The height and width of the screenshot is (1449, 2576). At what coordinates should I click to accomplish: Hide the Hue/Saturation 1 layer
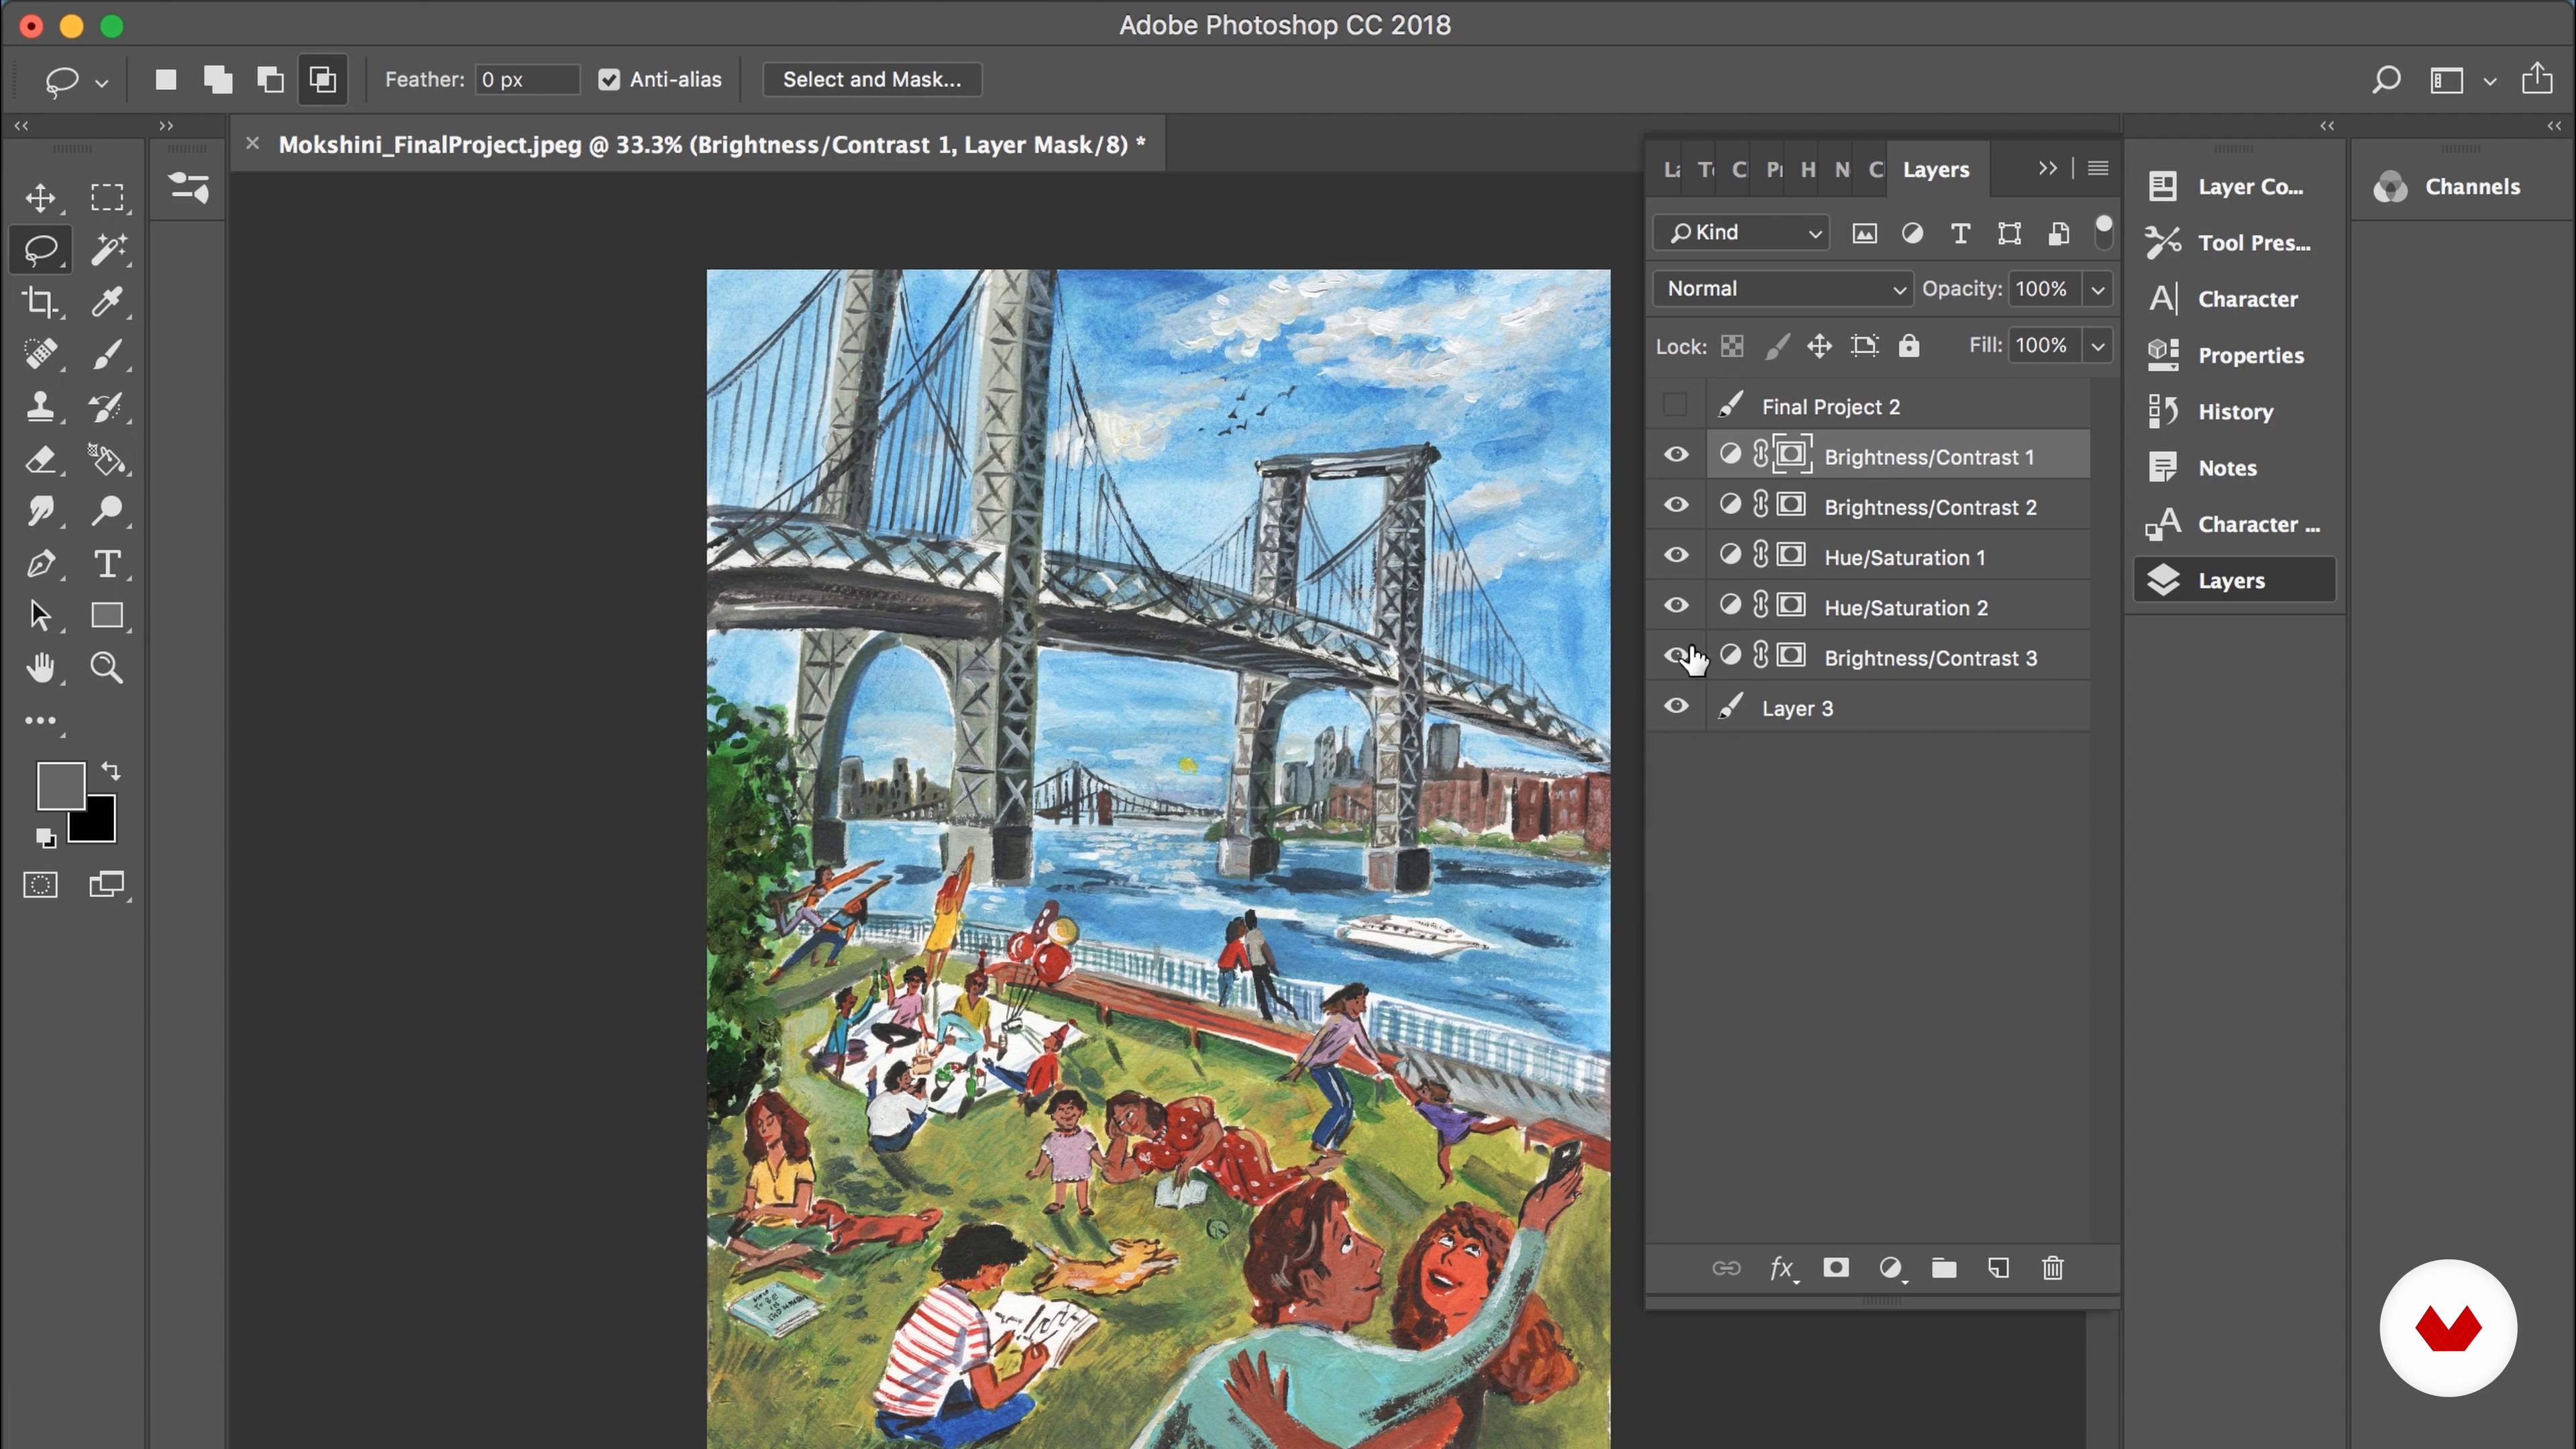coord(1676,555)
